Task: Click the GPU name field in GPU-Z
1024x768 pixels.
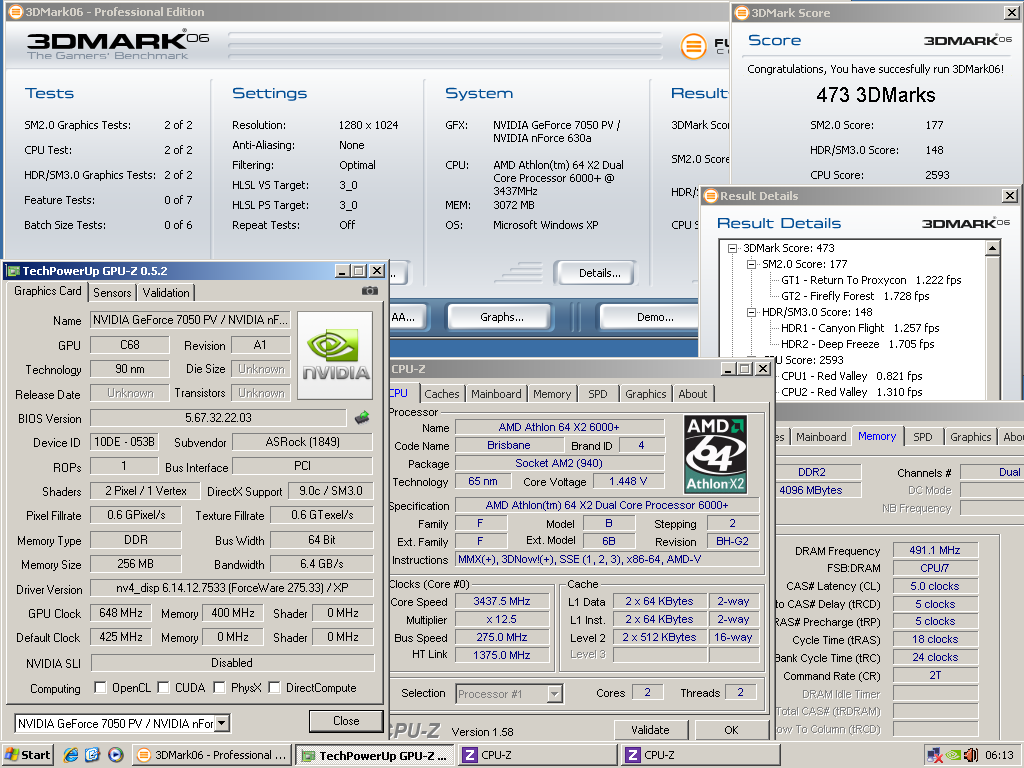Action: pos(190,320)
